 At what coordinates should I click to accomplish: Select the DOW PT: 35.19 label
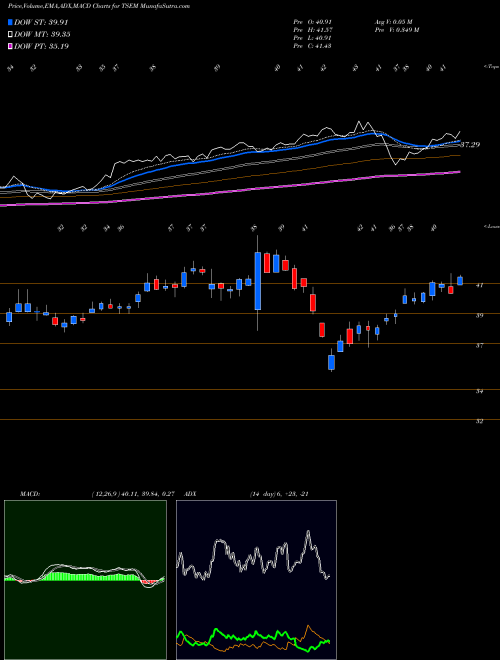(41, 46)
